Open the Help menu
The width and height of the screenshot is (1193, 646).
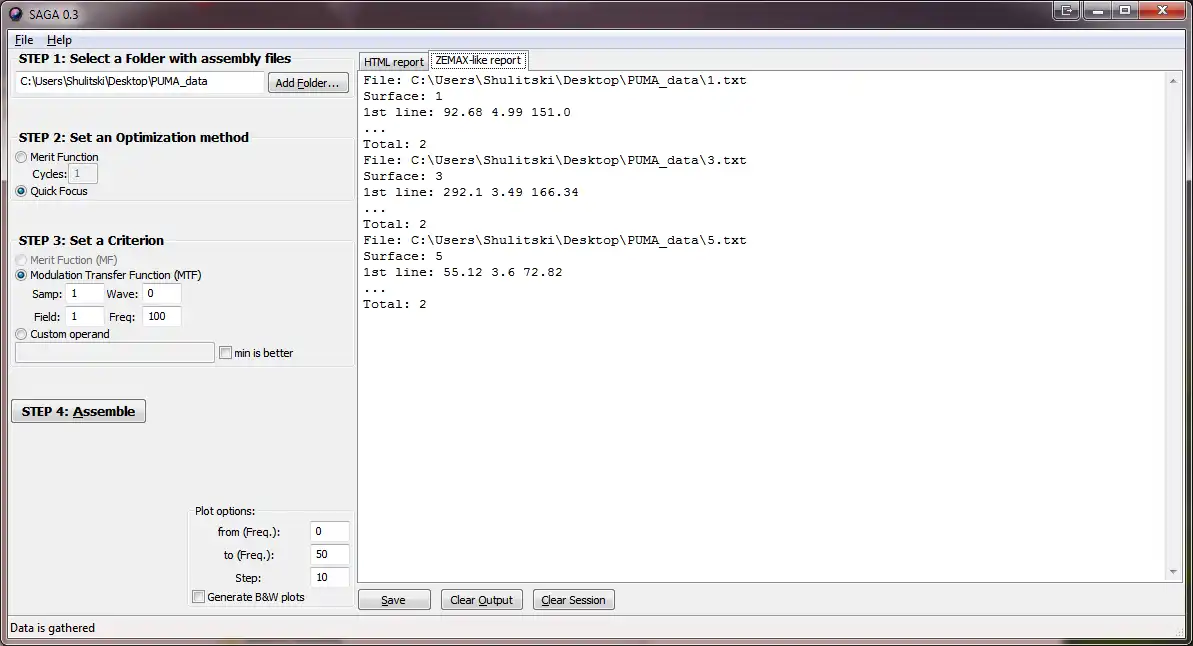coord(59,40)
